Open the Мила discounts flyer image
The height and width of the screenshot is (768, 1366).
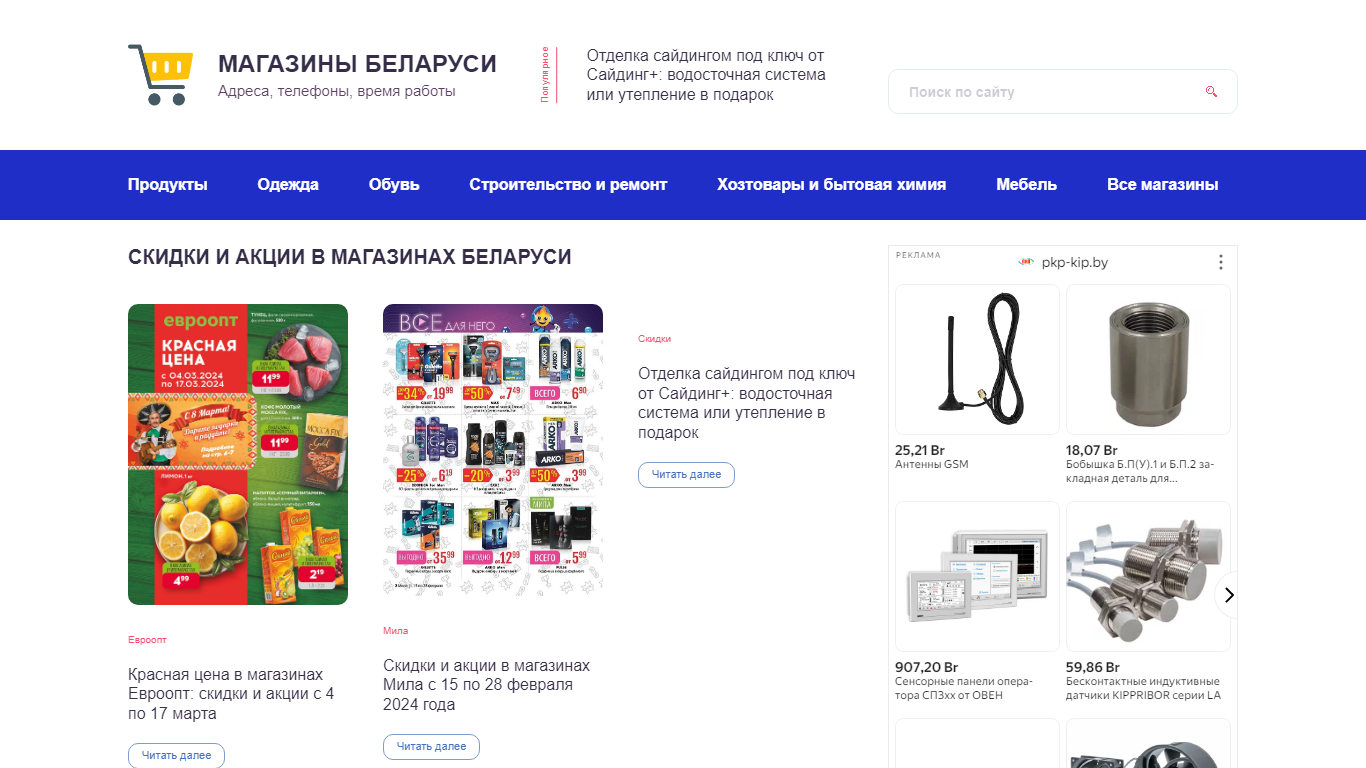click(x=493, y=450)
